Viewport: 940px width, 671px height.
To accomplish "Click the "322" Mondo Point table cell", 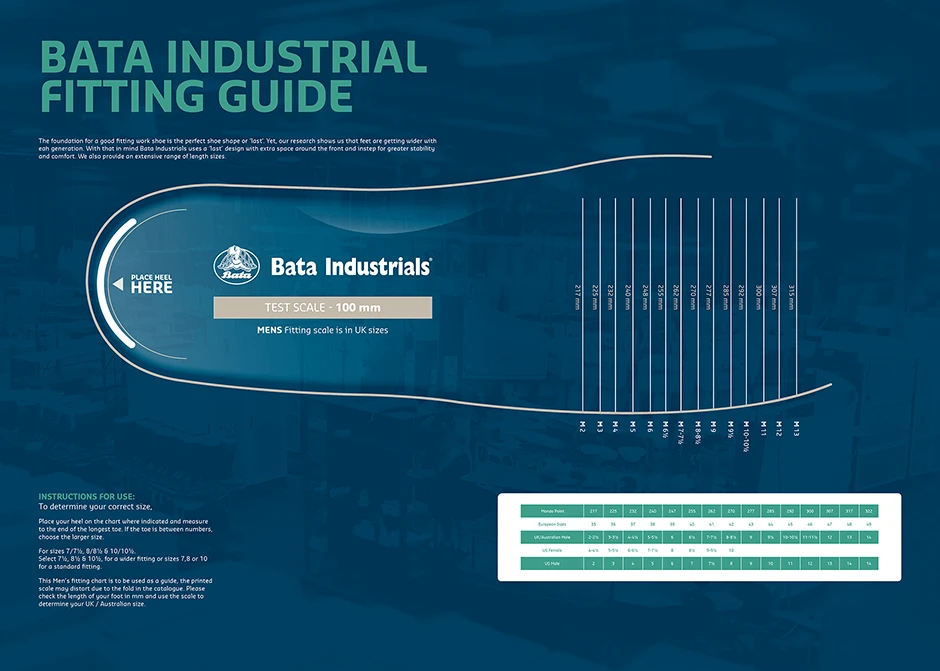I will tap(869, 511).
